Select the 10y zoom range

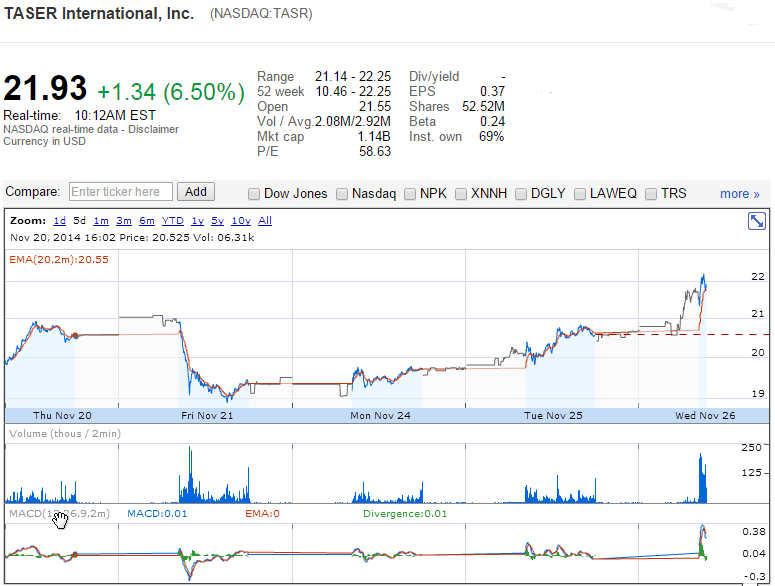(241, 220)
